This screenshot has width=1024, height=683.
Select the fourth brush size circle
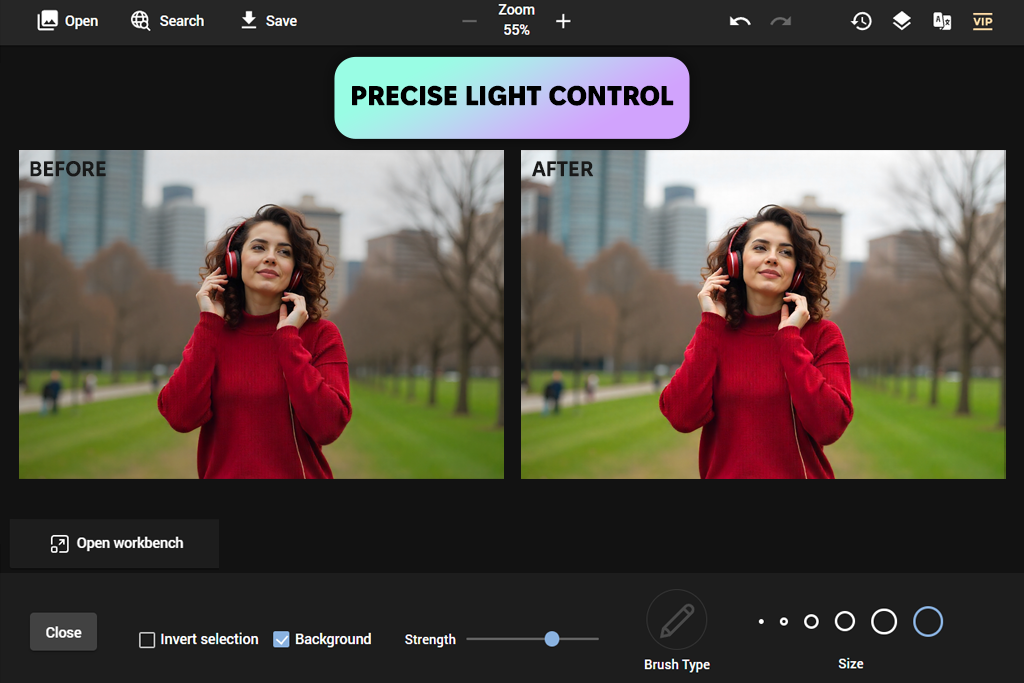tap(844, 621)
